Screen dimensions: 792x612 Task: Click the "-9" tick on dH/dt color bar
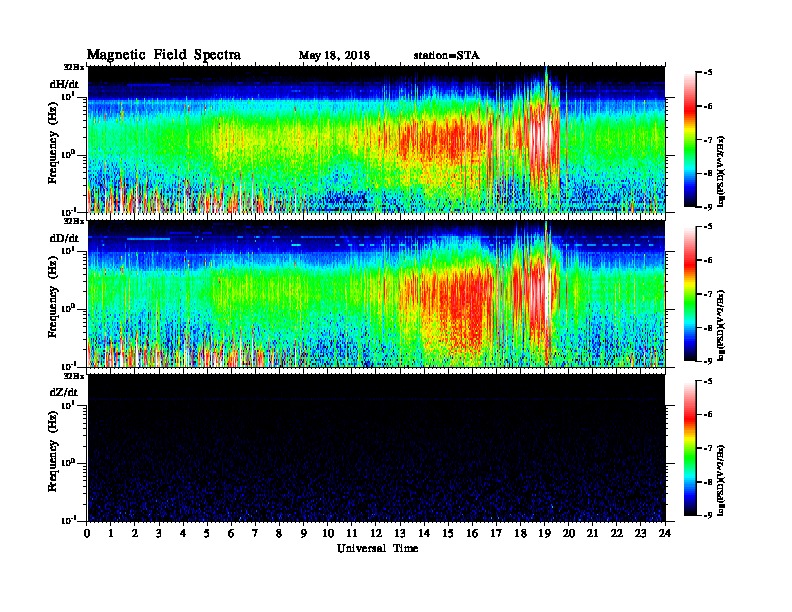pyautogui.click(x=708, y=207)
